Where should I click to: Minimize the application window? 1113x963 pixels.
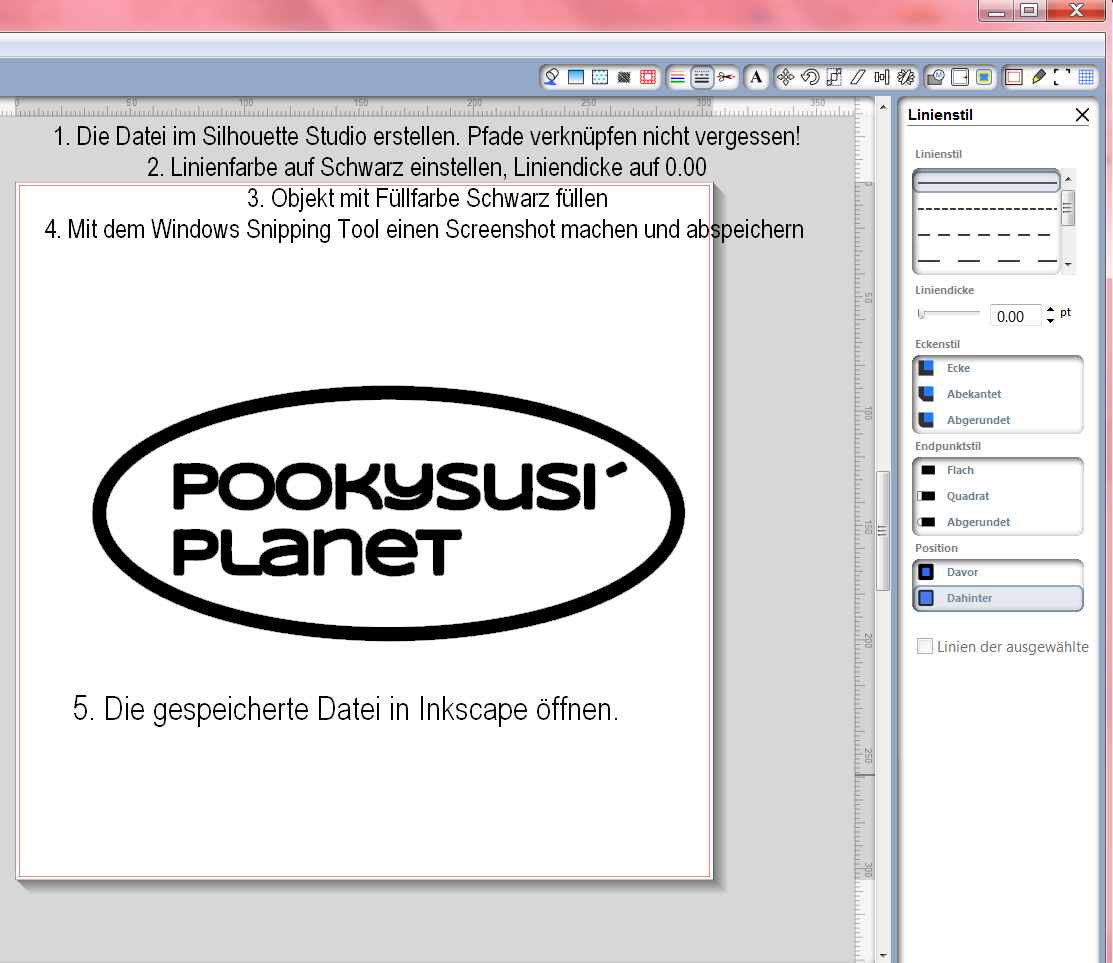997,11
